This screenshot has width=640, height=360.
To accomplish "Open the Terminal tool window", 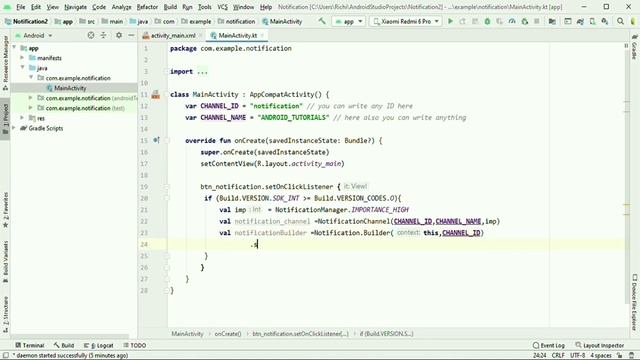I will [x=29, y=345].
